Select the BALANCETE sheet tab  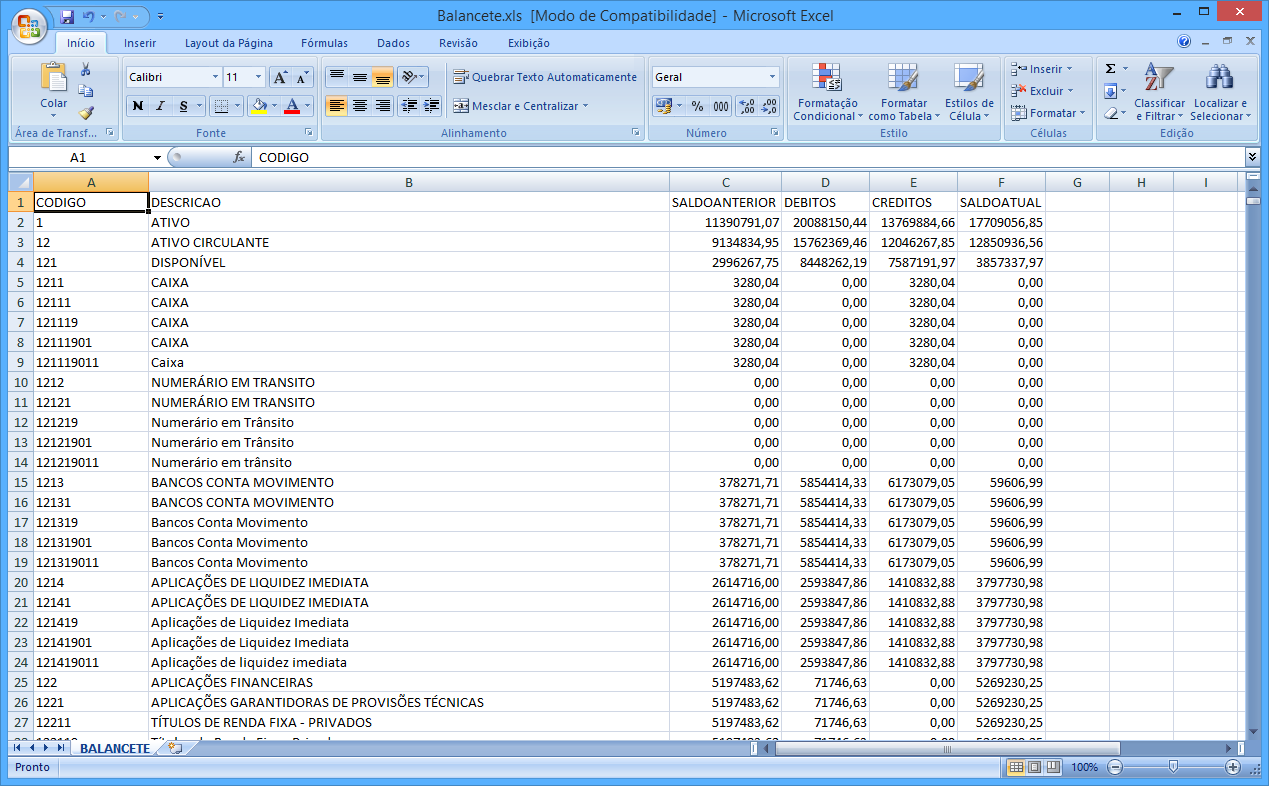(115, 748)
